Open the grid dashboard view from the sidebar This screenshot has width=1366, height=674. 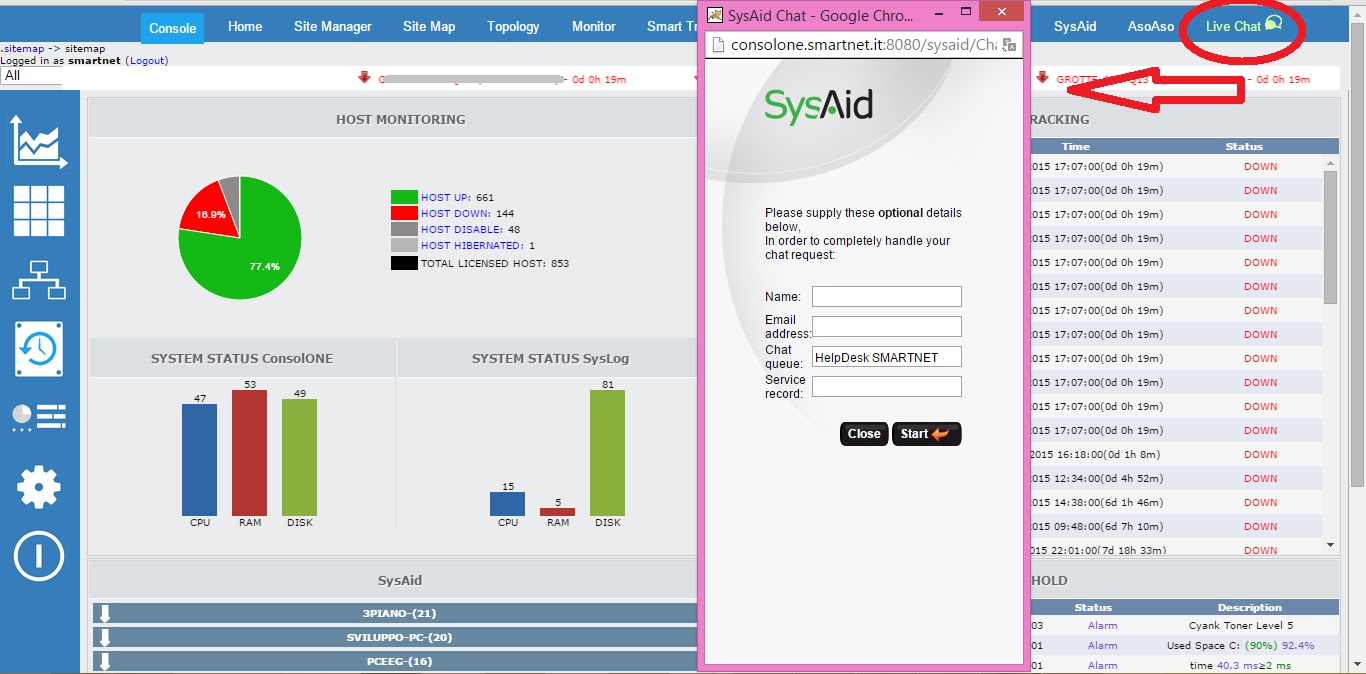tap(40, 211)
